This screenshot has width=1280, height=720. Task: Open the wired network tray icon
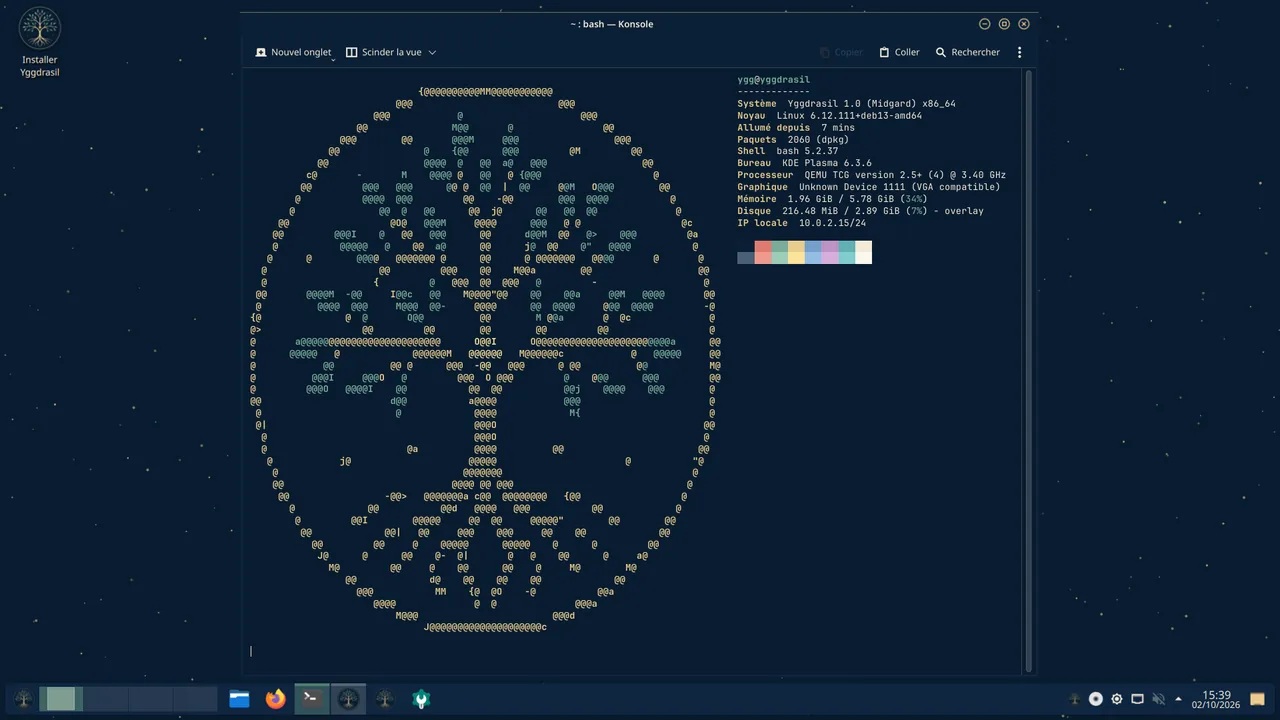(1137, 699)
